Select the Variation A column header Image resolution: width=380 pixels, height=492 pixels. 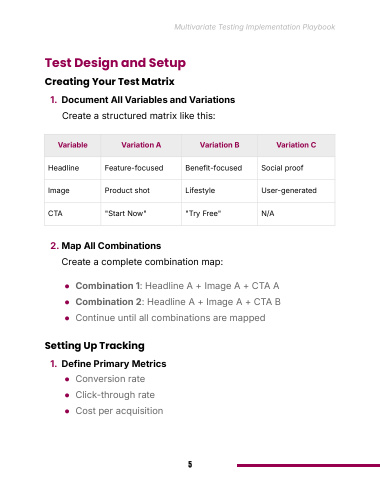coord(141,145)
